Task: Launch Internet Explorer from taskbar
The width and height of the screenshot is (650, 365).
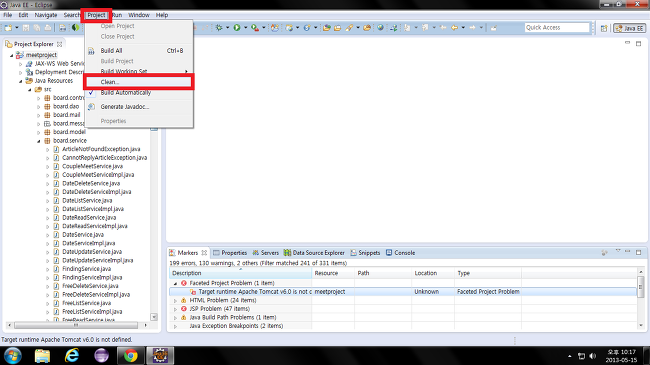Action: (72, 355)
